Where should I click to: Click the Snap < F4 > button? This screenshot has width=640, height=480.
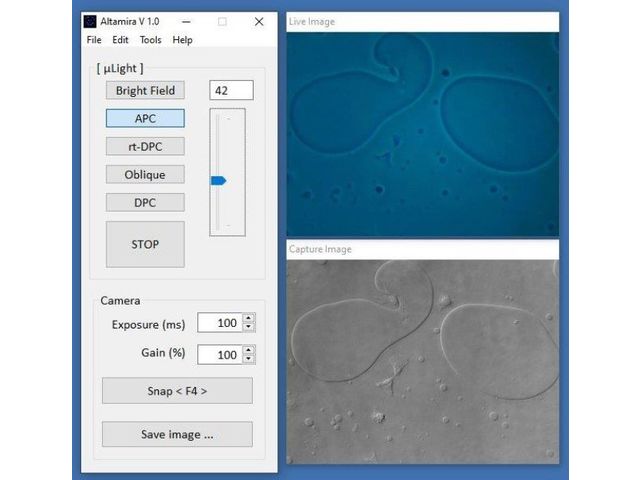coord(177,390)
